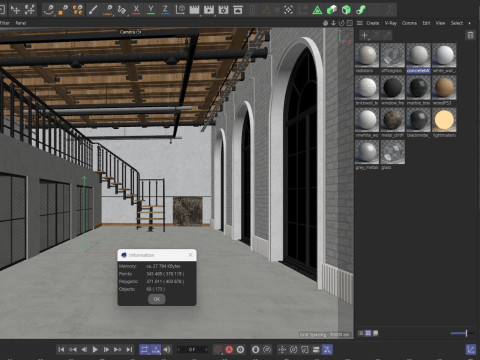Open the V-Ray menu in material manager
This screenshot has height=360, width=480.
(391, 23)
